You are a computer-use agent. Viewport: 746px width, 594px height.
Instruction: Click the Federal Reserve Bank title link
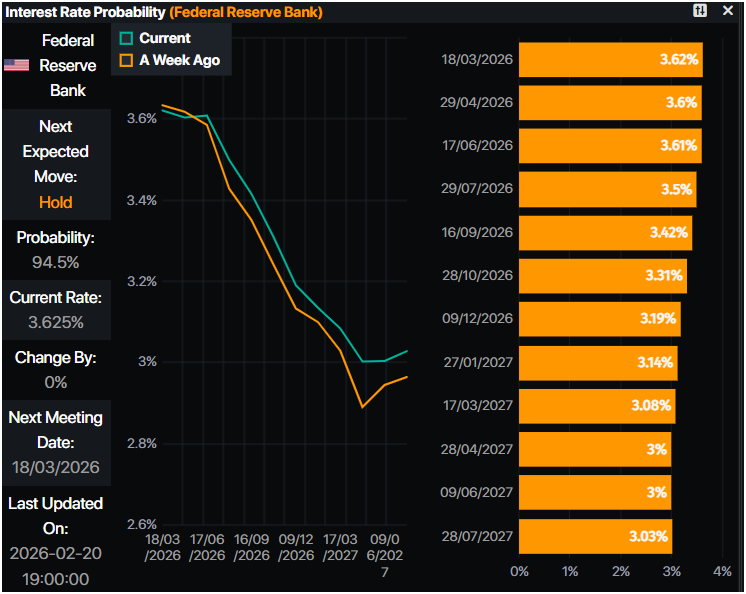click(244, 12)
